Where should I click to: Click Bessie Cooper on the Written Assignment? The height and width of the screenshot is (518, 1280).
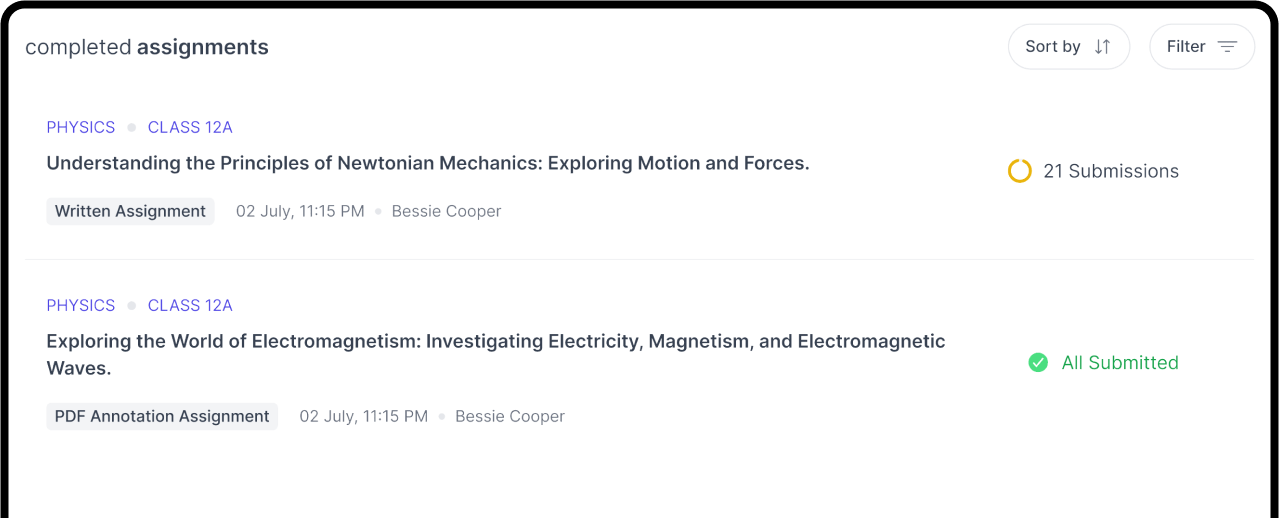pos(446,211)
